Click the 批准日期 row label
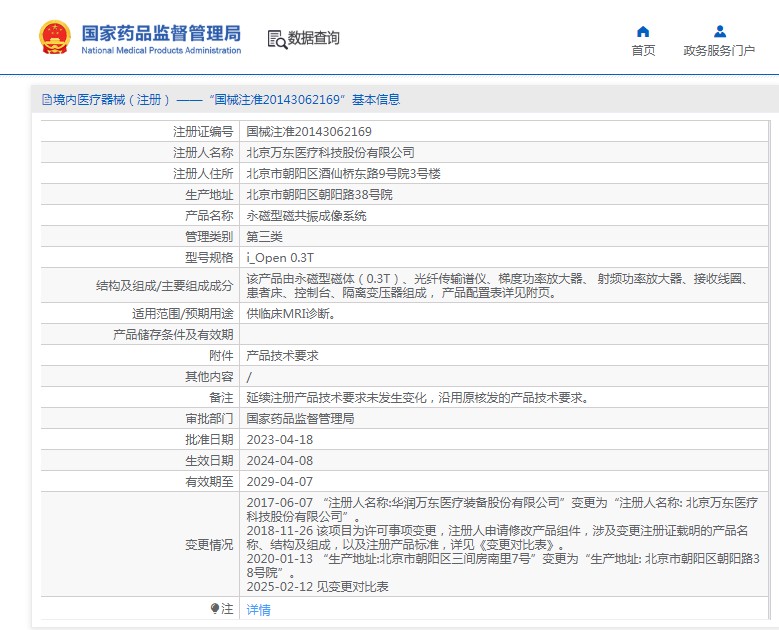This screenshot has height=630, width=779. click(209, 440)
